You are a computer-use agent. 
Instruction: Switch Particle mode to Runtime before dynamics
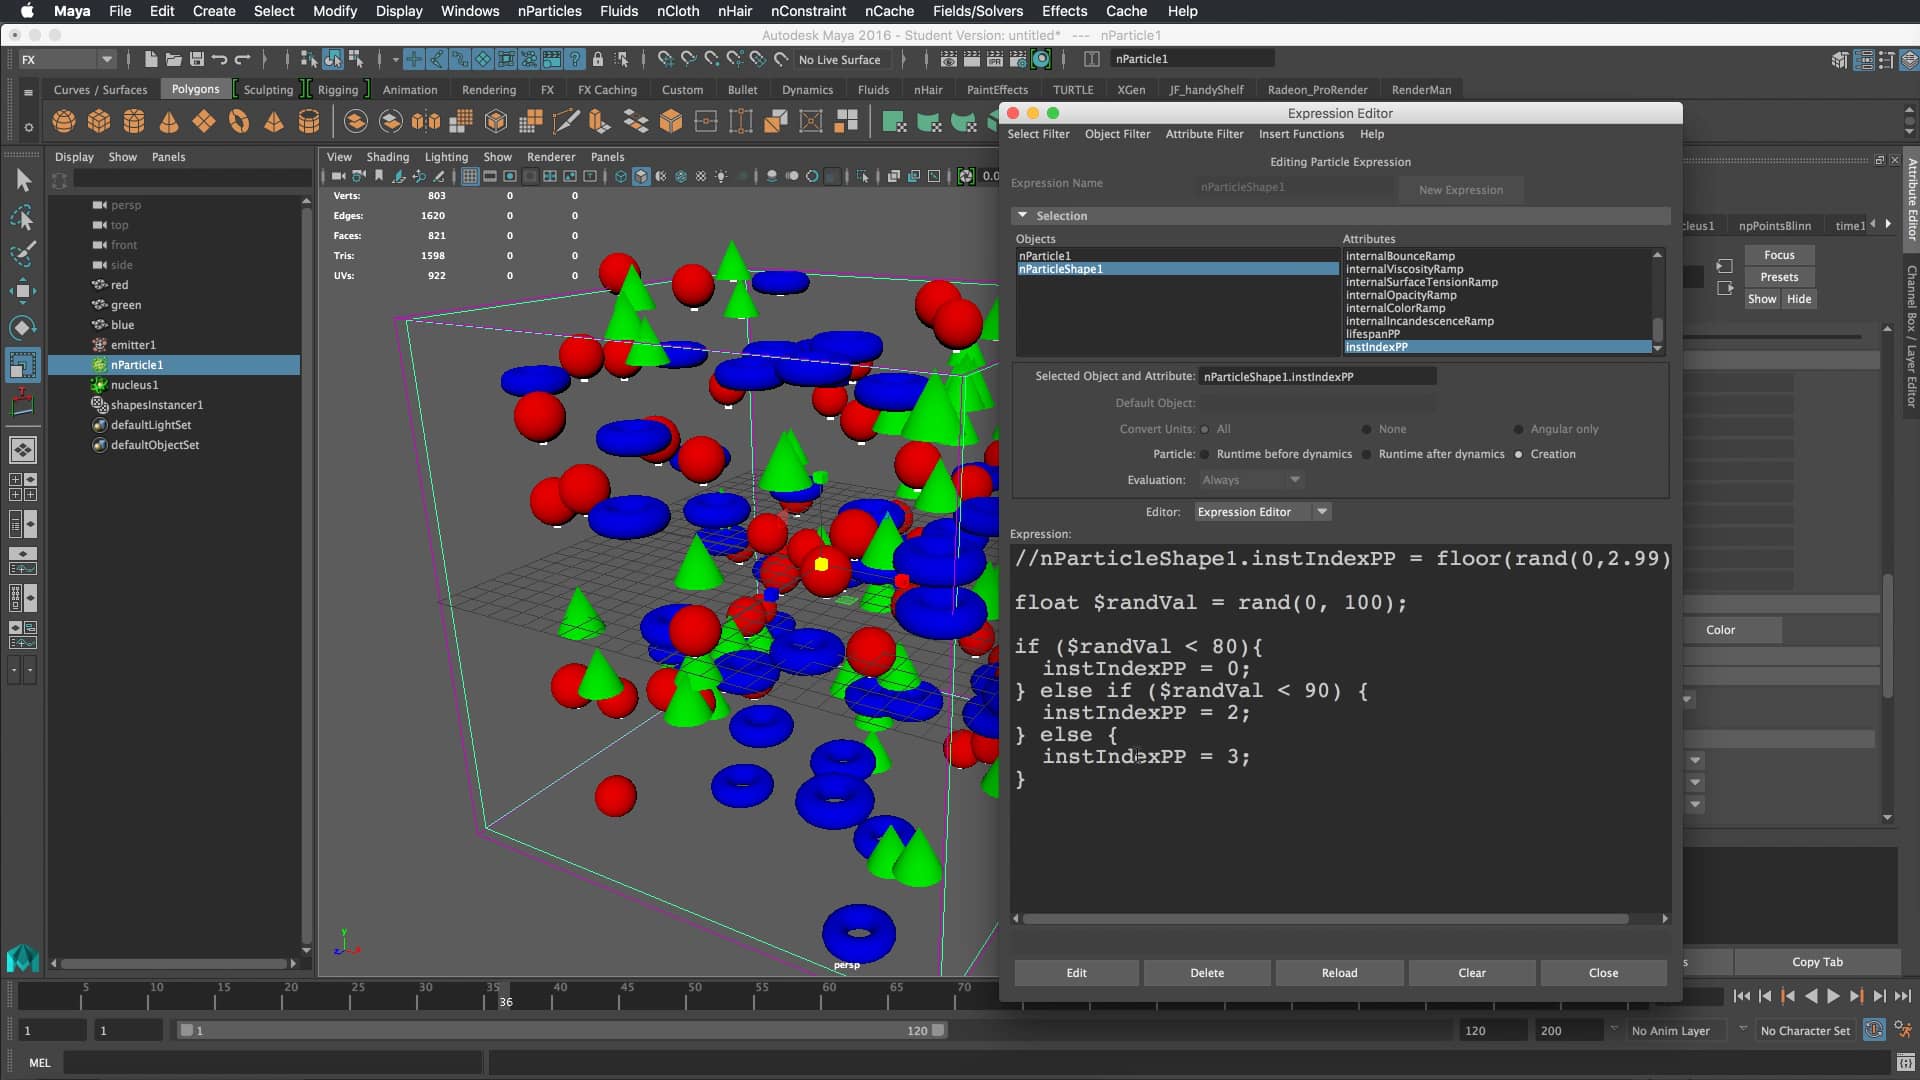pos(1205,454)
